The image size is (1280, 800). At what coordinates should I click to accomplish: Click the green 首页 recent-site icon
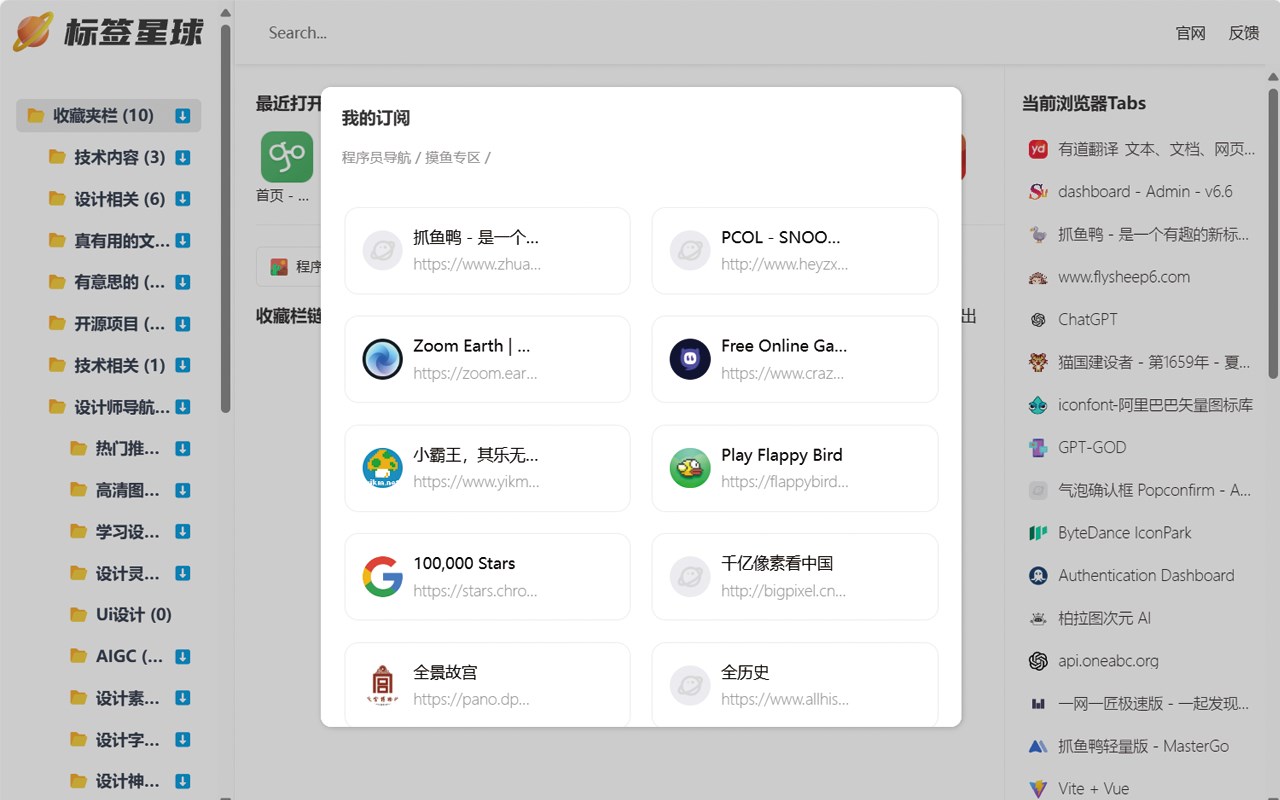click(x=287, y=157)
